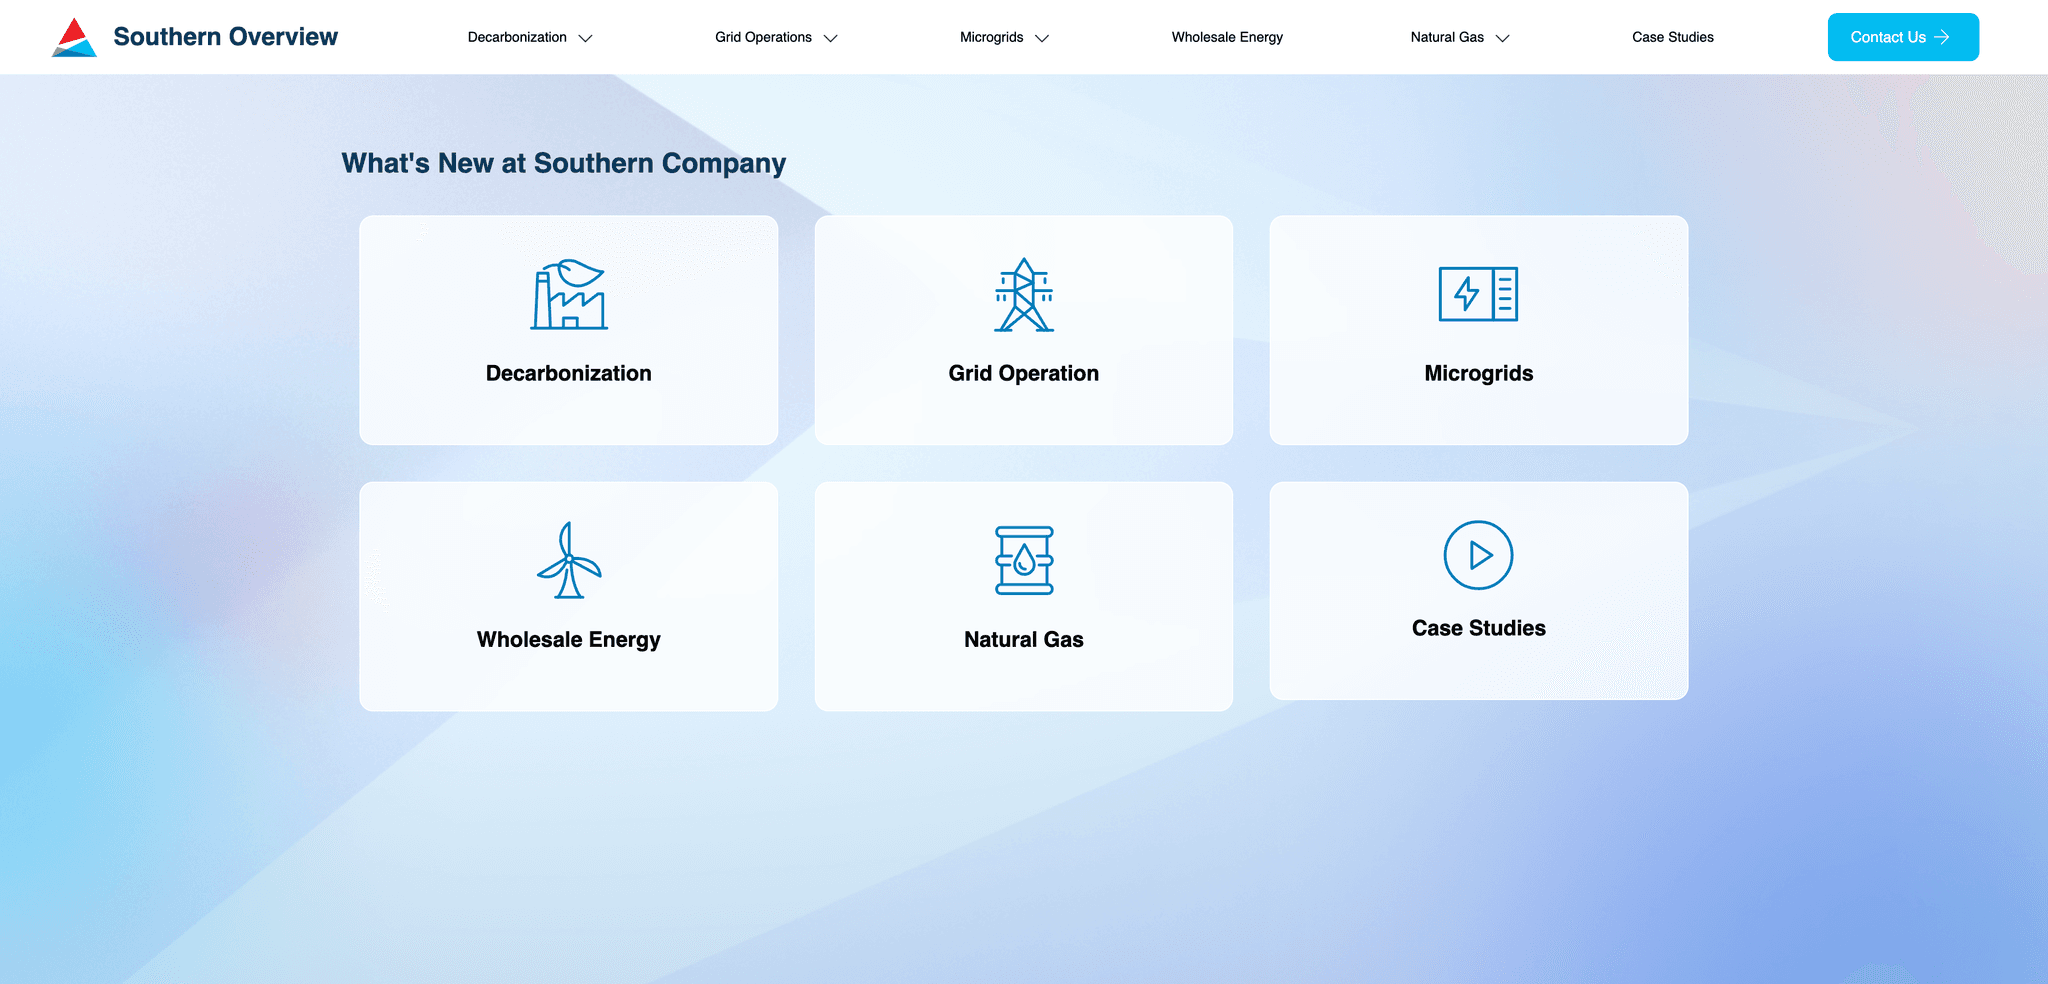Open the Natural Gas card title

1024,639
